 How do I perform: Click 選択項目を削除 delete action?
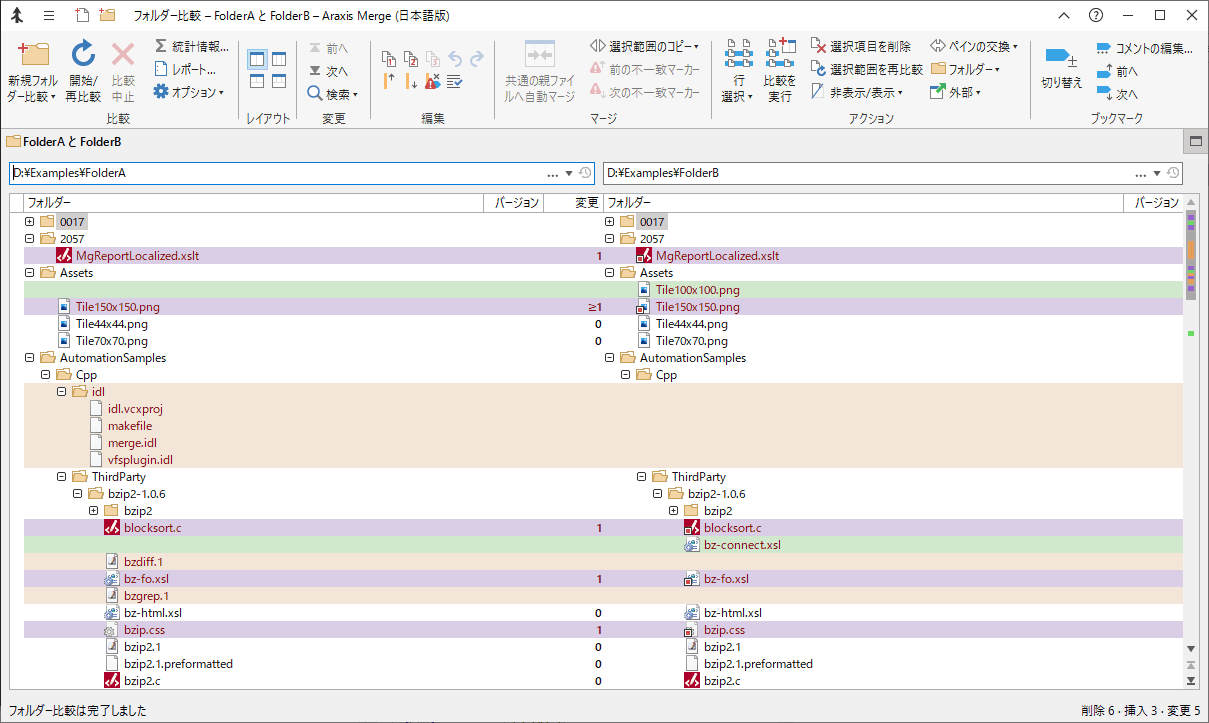(861, 46)
